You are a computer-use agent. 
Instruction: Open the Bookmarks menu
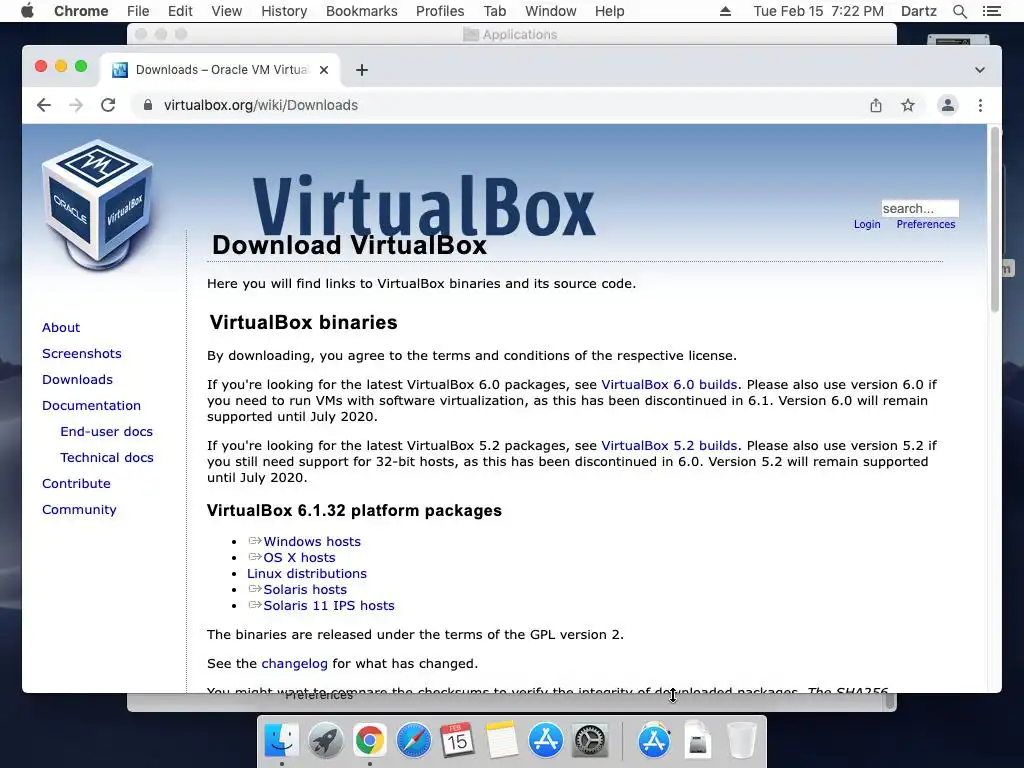click(x=362, y=11)
